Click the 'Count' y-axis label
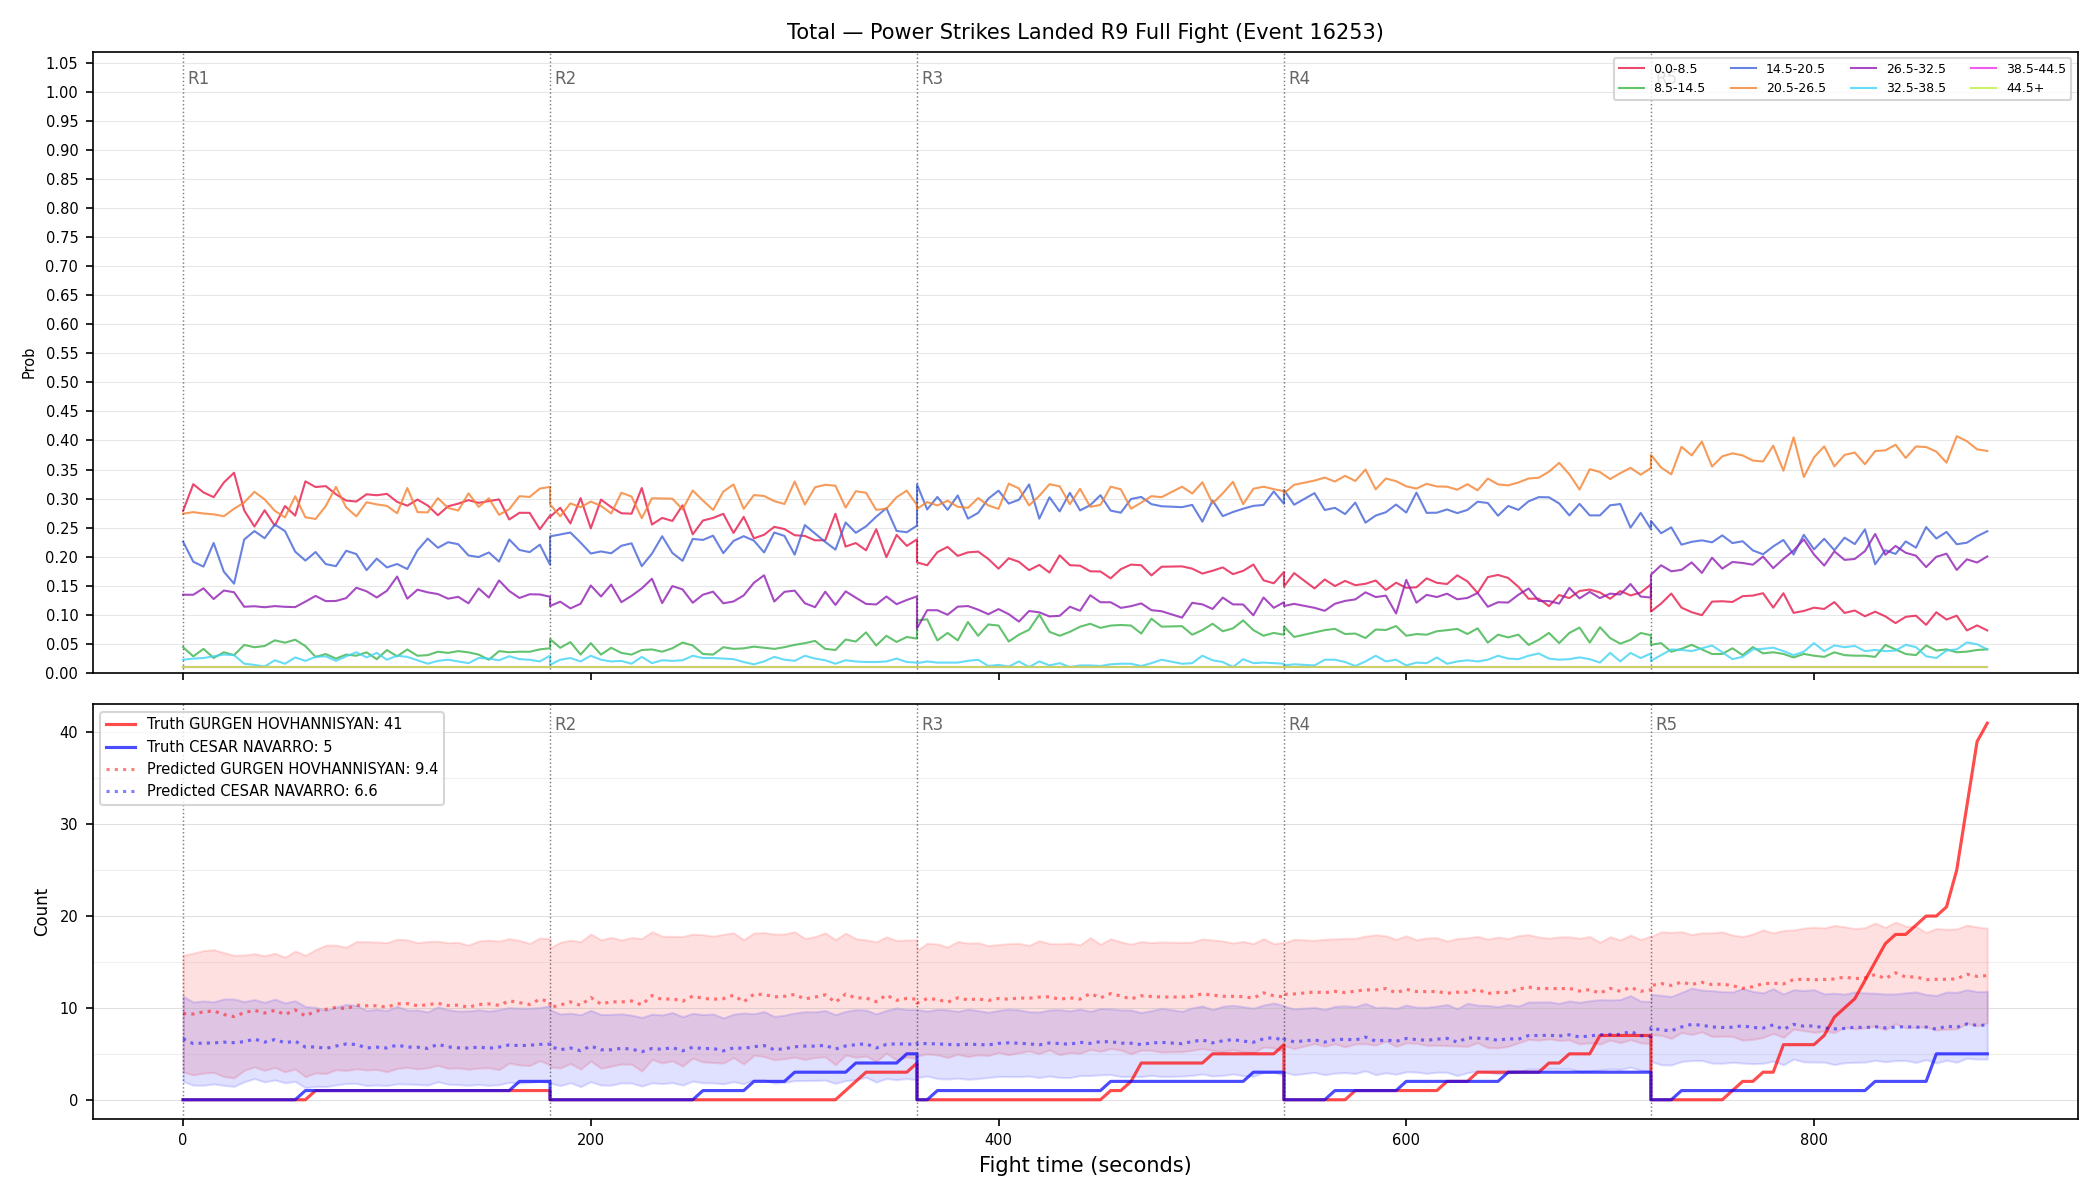Viewport: 2100px width, 1200px height. coord(41,912)
